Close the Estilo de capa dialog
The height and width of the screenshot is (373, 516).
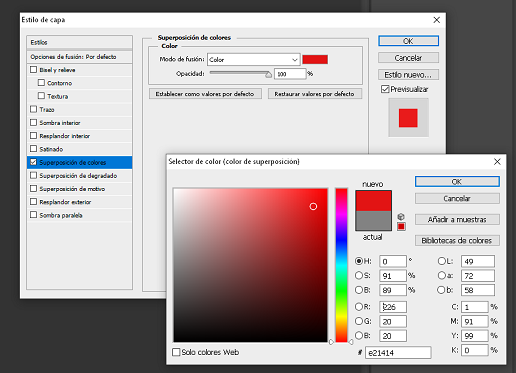click(x=437, y=20)
